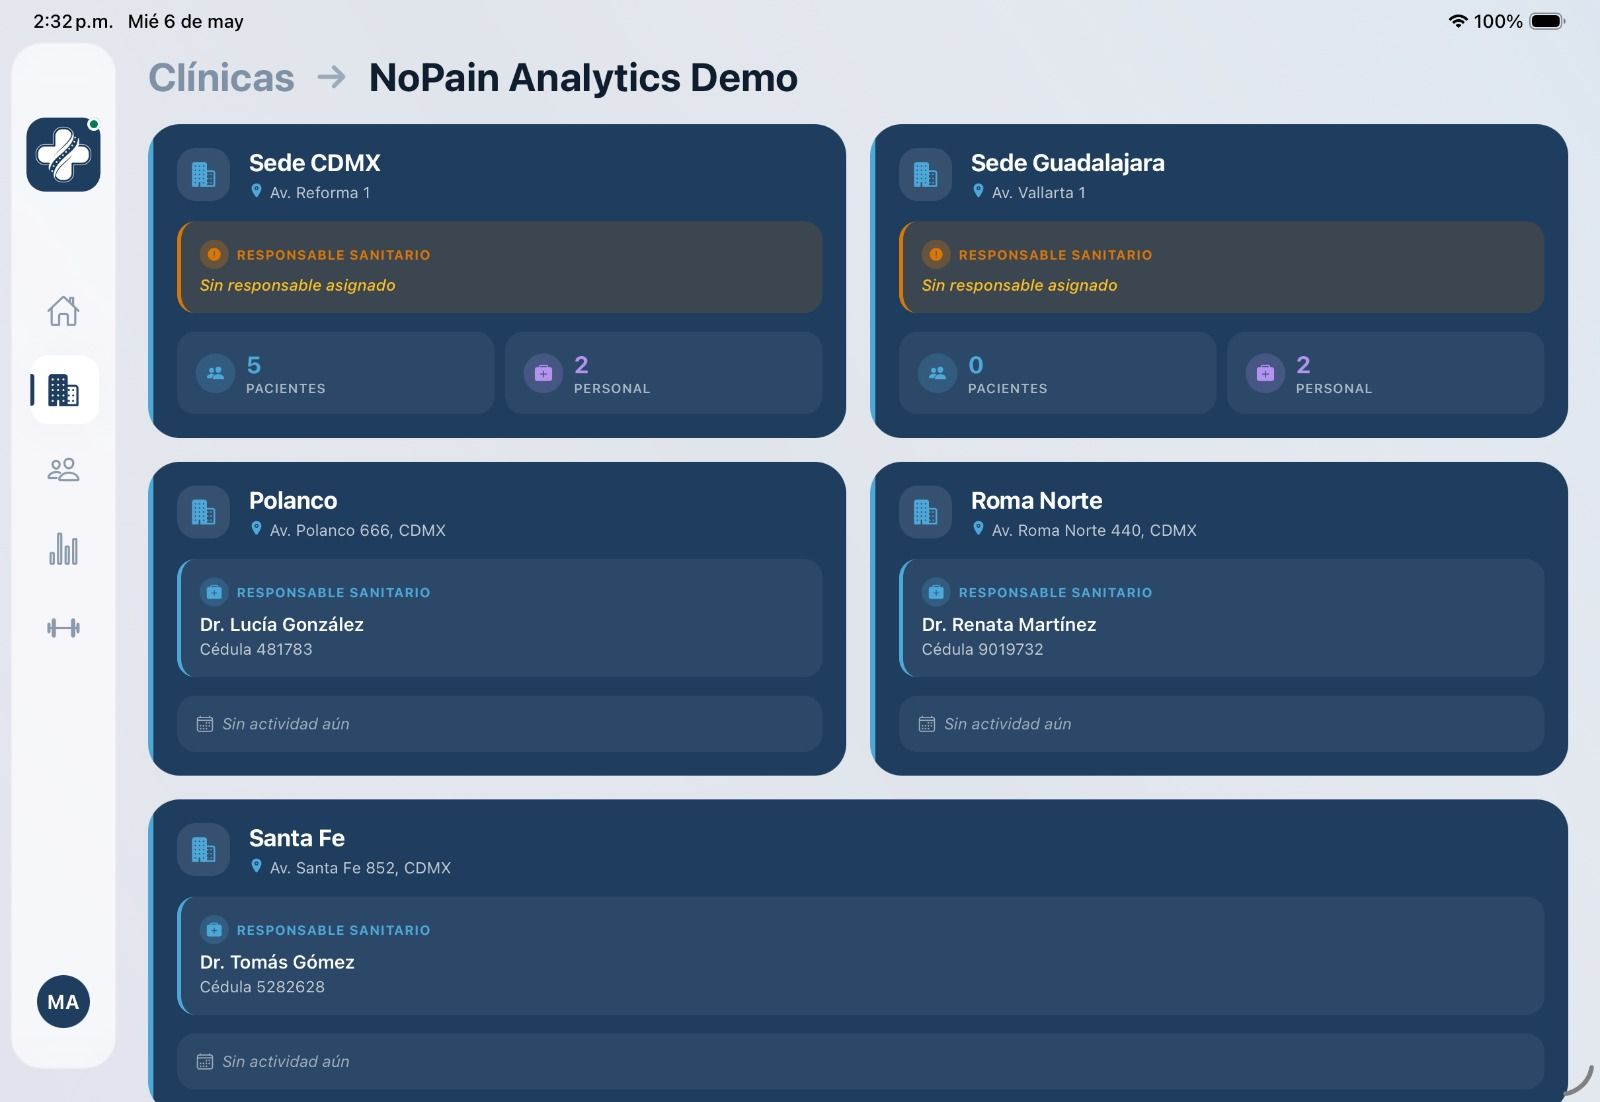Select Dr. Lucía González in Polanco
The width and height of the screenshot is (1600, 1102).
[282, 625]
